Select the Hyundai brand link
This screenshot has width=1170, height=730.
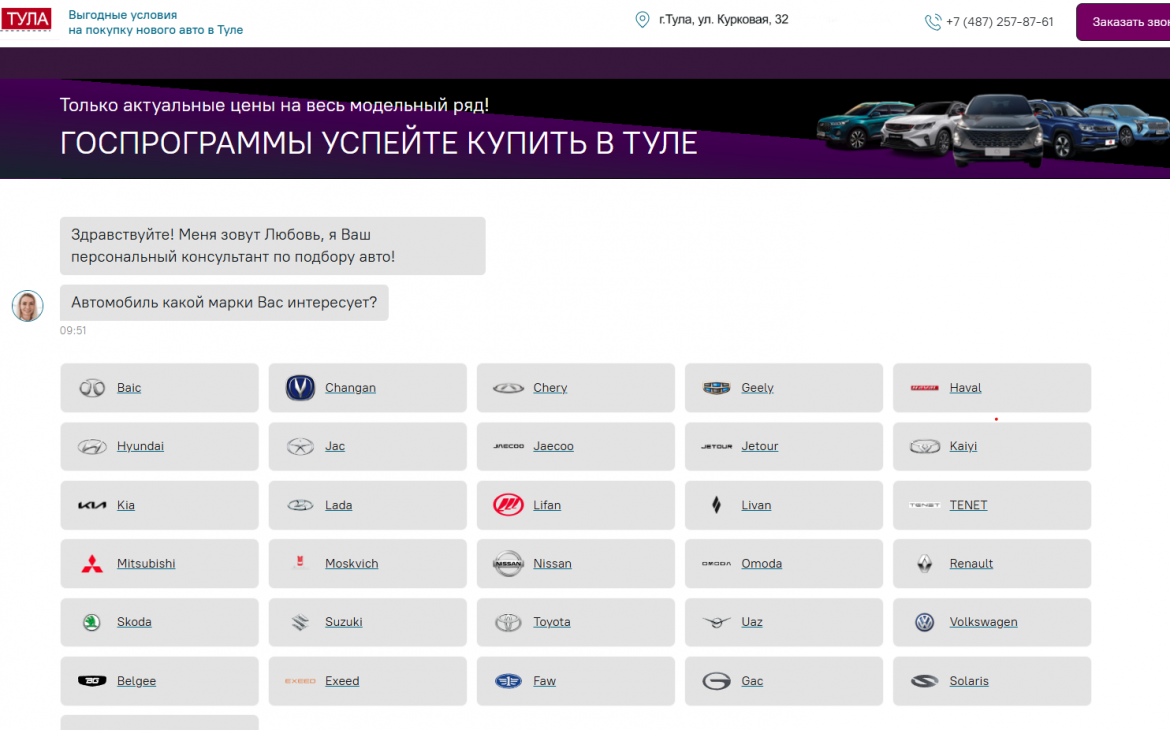point(140,446)
